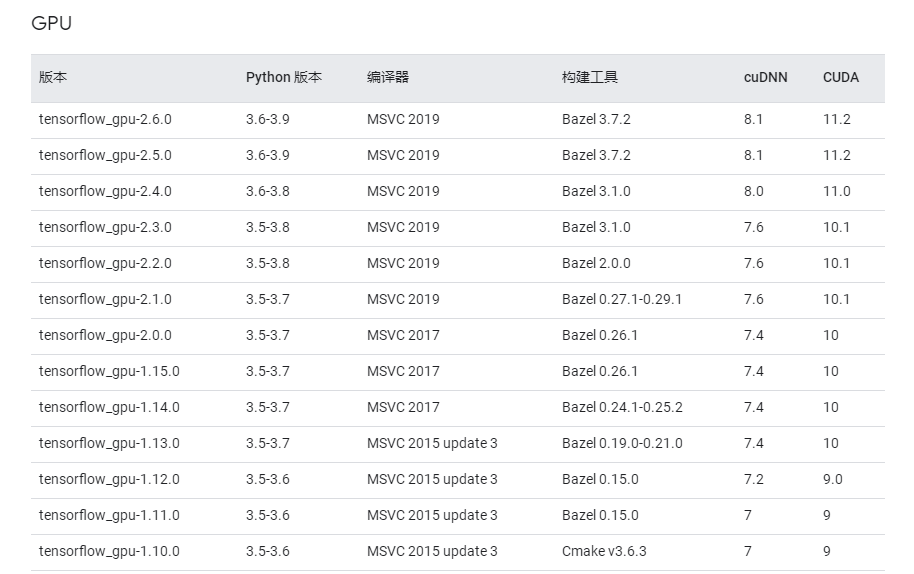Click Bazel 3.1.0 in tensorflow_gpu-2.3.0 row
914x574 pixels.
(x=596, y=228)
